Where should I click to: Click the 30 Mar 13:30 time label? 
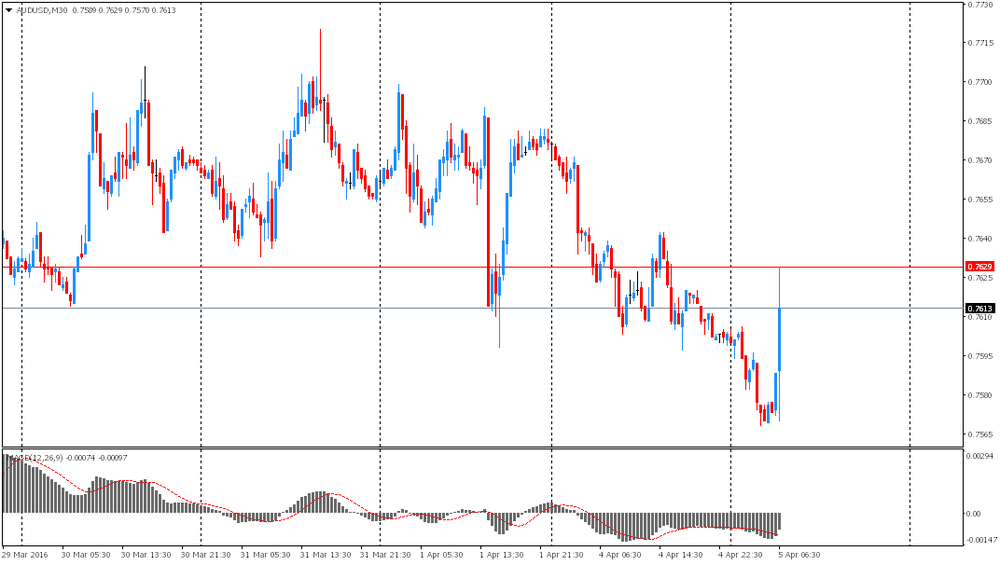click(146, 555)
